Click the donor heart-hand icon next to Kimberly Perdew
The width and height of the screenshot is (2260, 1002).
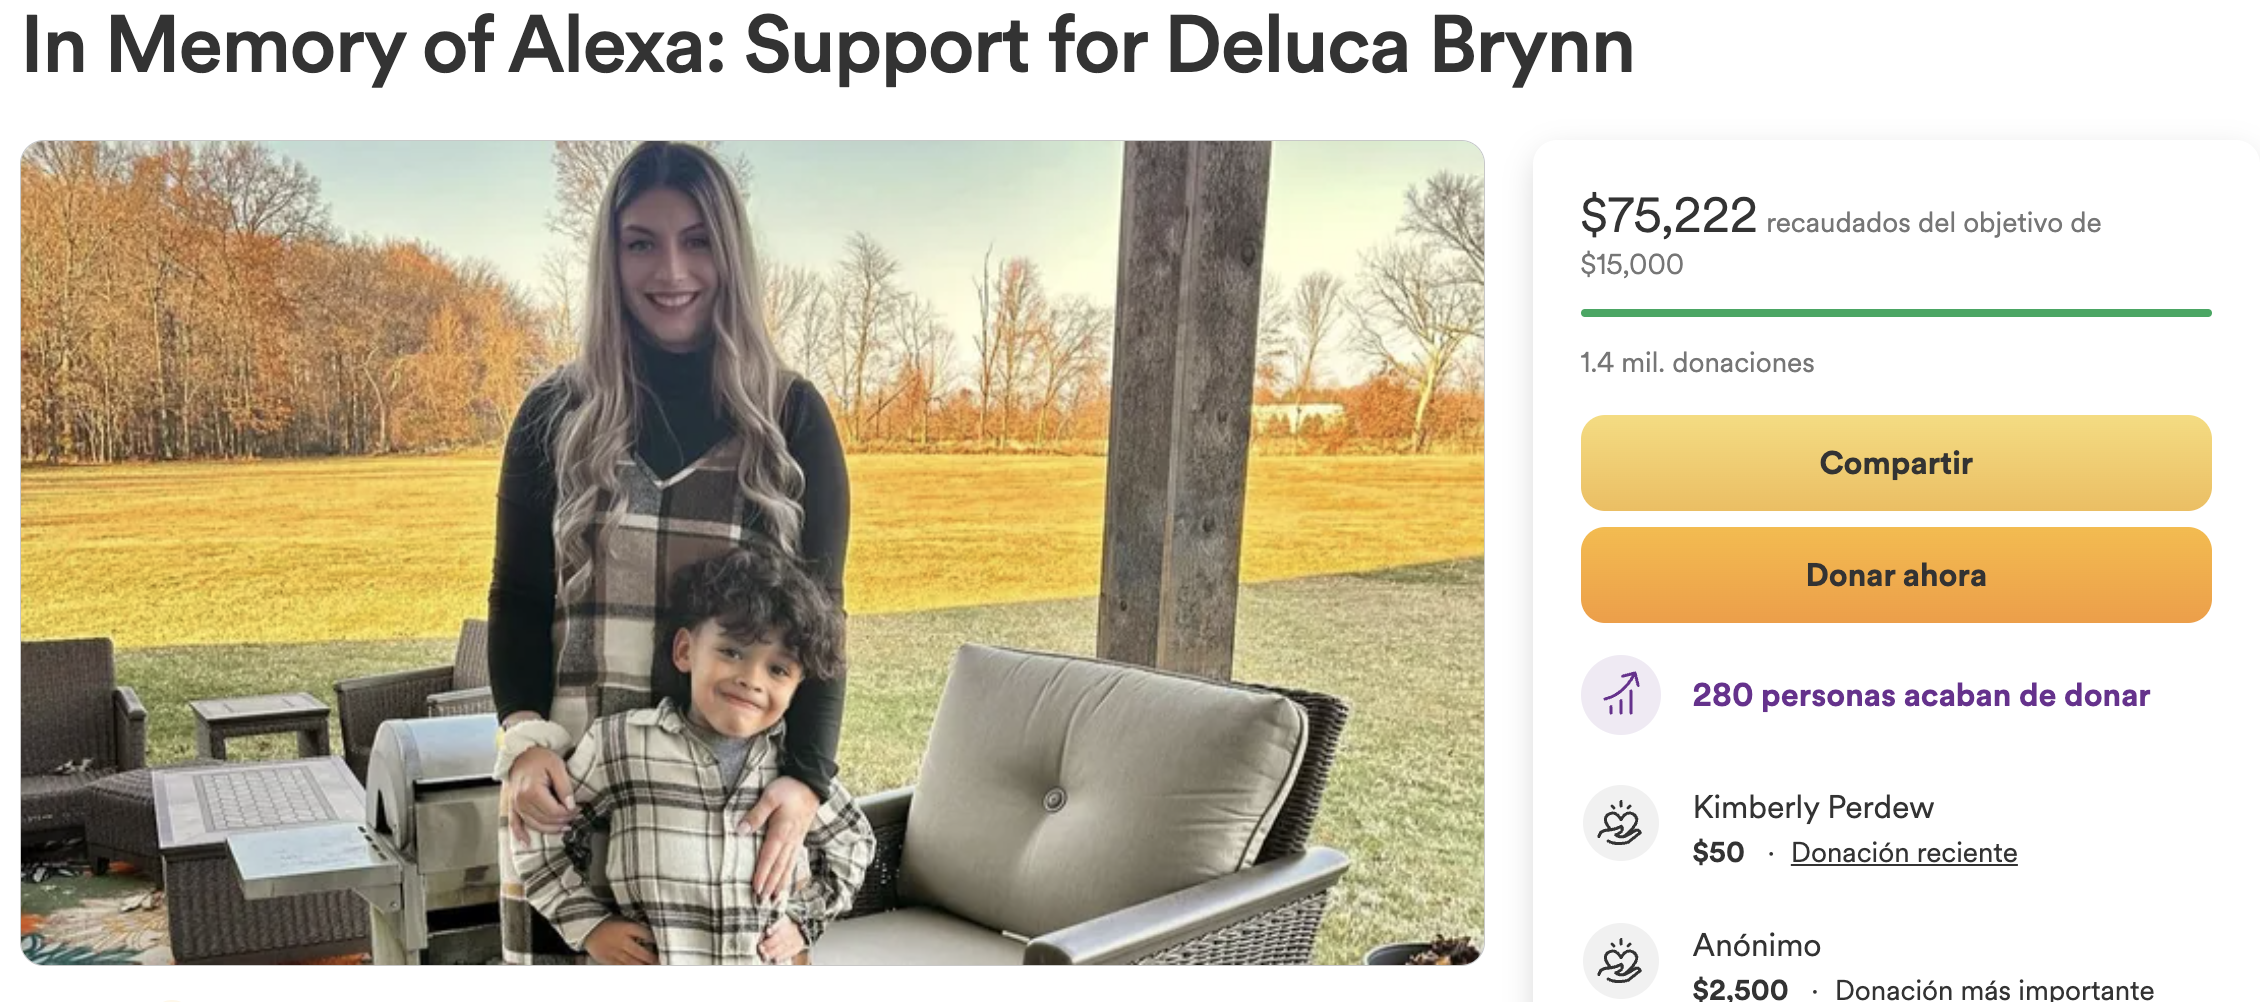(1621, 825)
